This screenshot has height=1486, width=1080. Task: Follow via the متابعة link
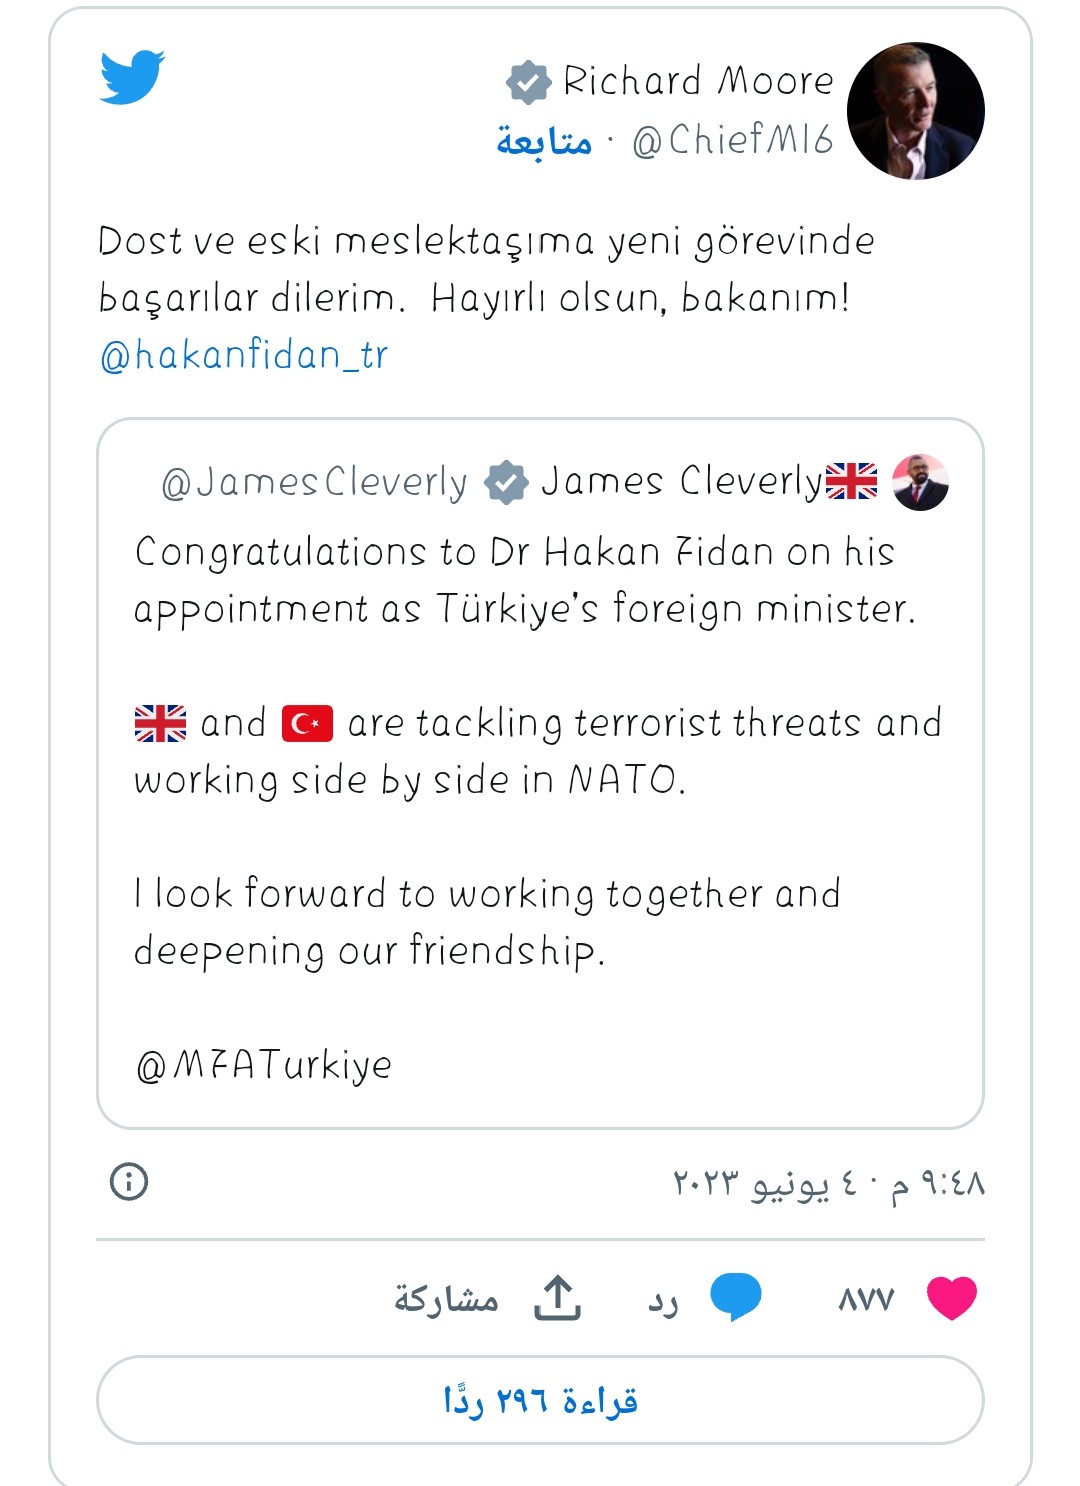click(x=544, y=141)
